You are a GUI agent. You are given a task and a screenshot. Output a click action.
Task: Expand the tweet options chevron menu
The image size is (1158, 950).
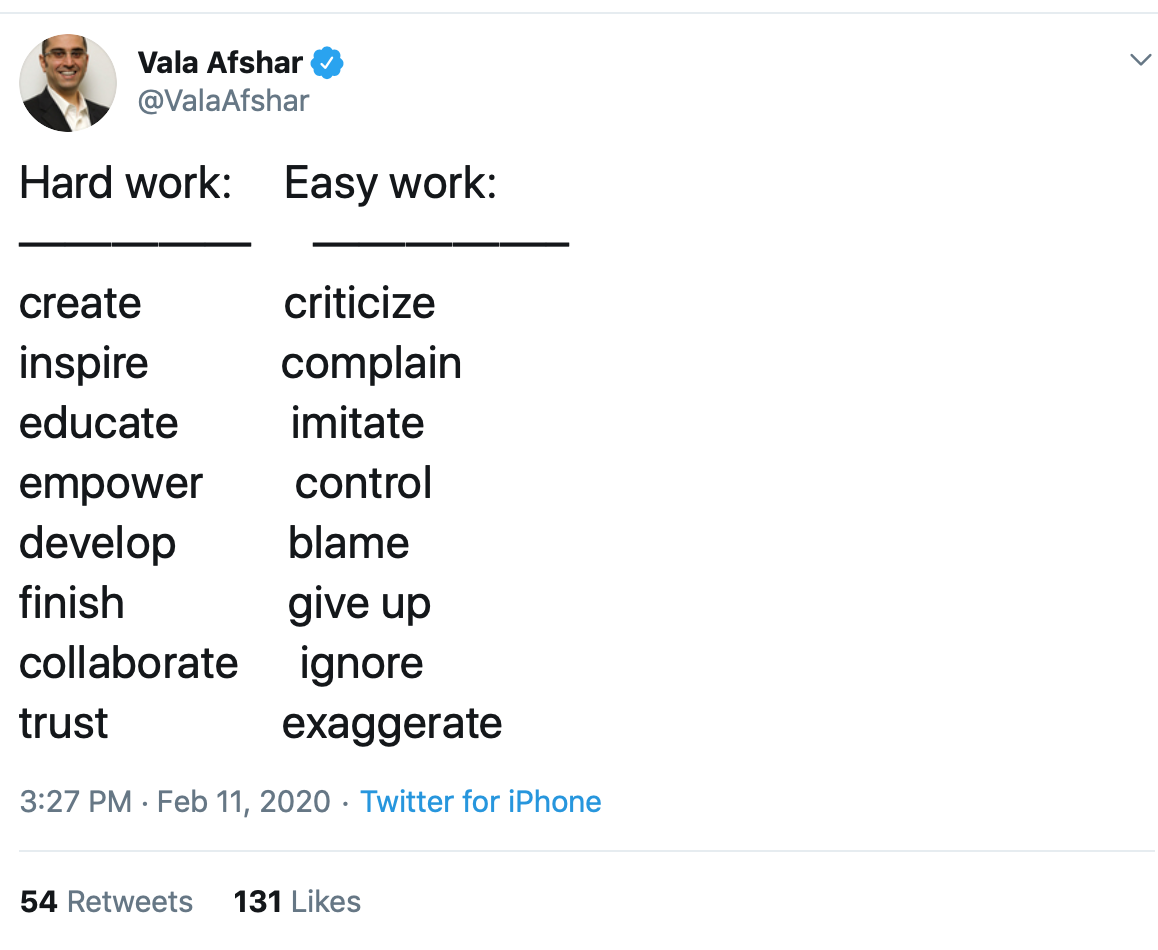tap(1140, 59)
